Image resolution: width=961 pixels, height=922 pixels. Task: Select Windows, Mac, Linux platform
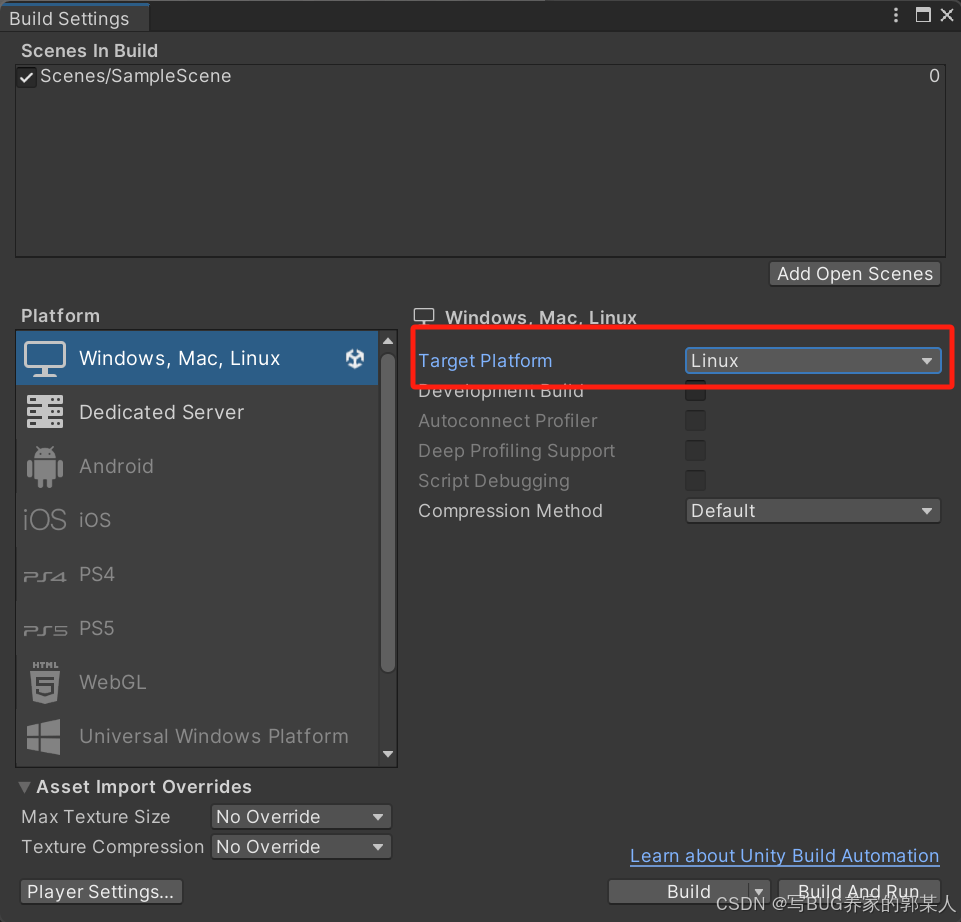(x=197, y=359)
